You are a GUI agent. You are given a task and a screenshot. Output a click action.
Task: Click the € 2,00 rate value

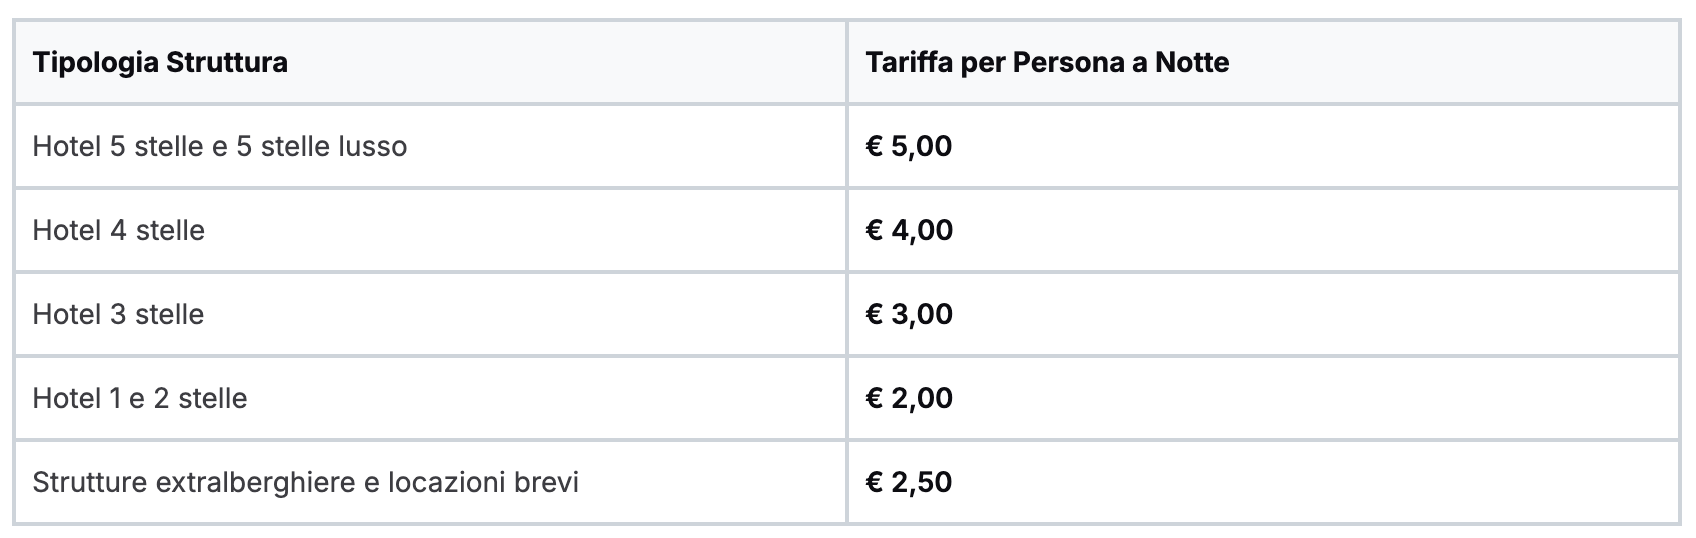(909, 398)
